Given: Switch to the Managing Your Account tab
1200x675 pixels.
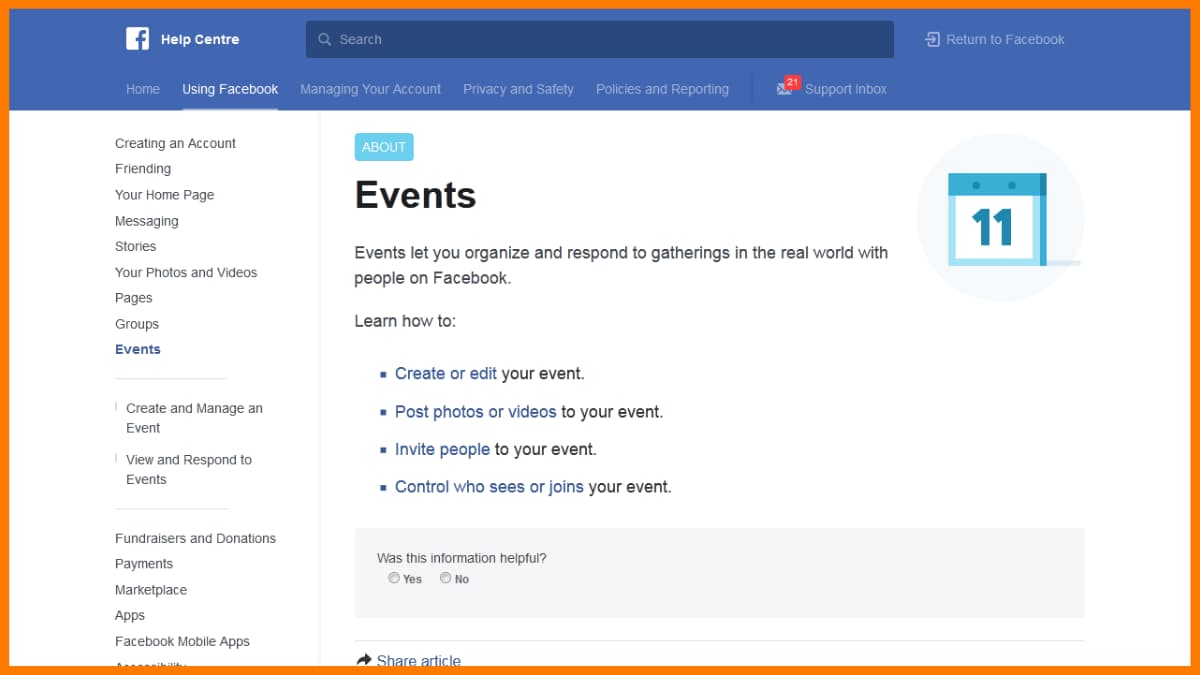Looking at the screenshot, I should [x=370, y=89].
